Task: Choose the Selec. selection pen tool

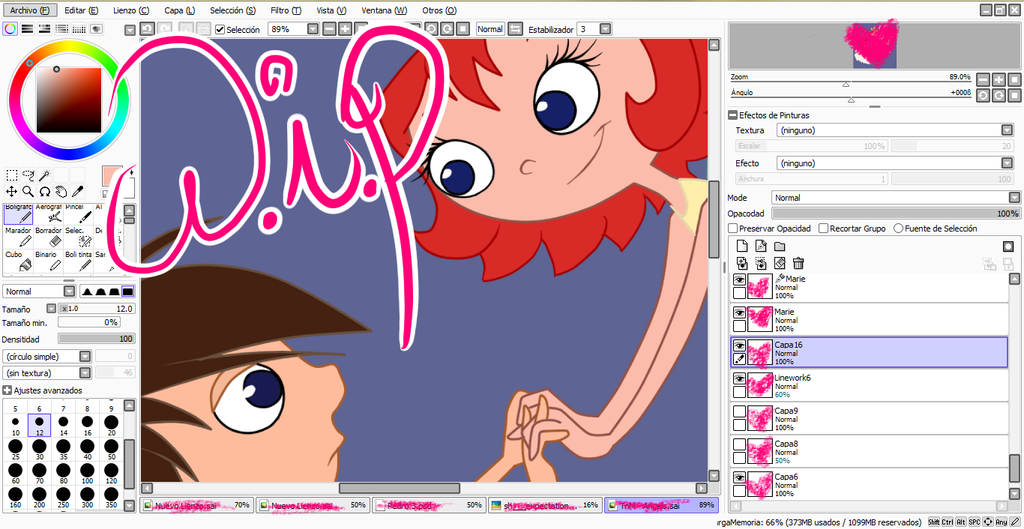Action: point(79,238)
